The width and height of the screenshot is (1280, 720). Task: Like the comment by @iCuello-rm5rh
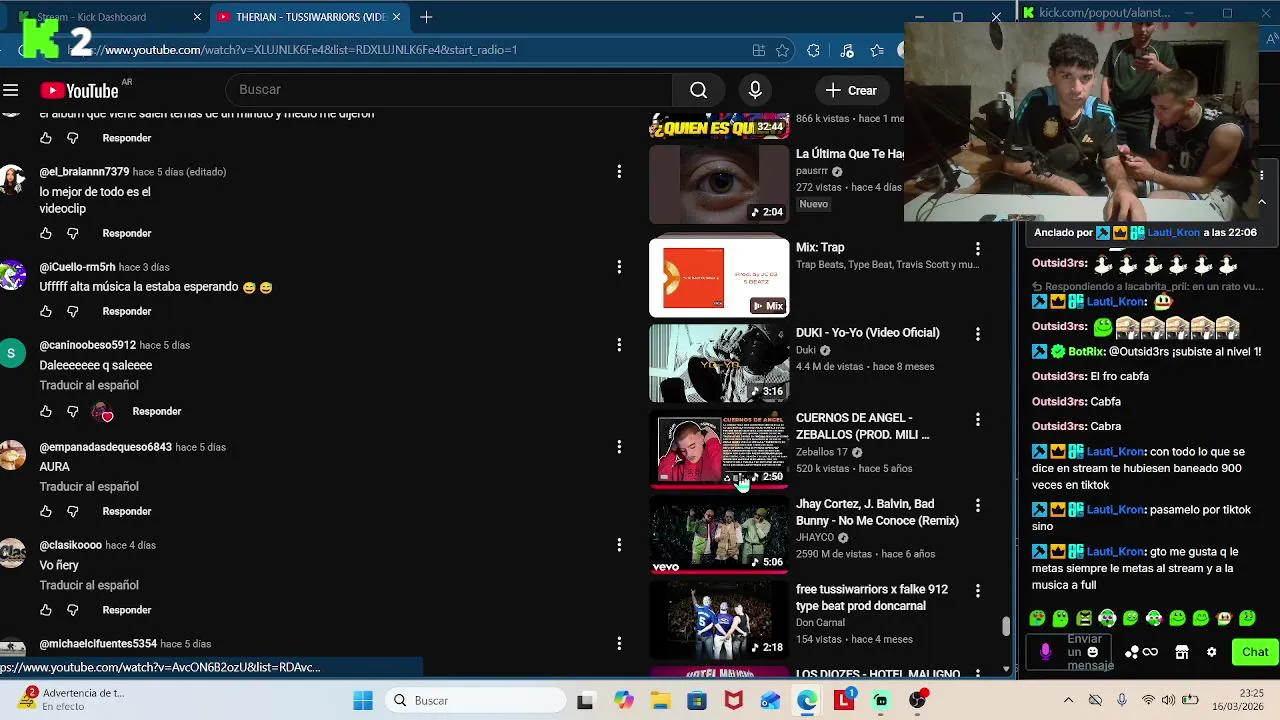(46, 311)
